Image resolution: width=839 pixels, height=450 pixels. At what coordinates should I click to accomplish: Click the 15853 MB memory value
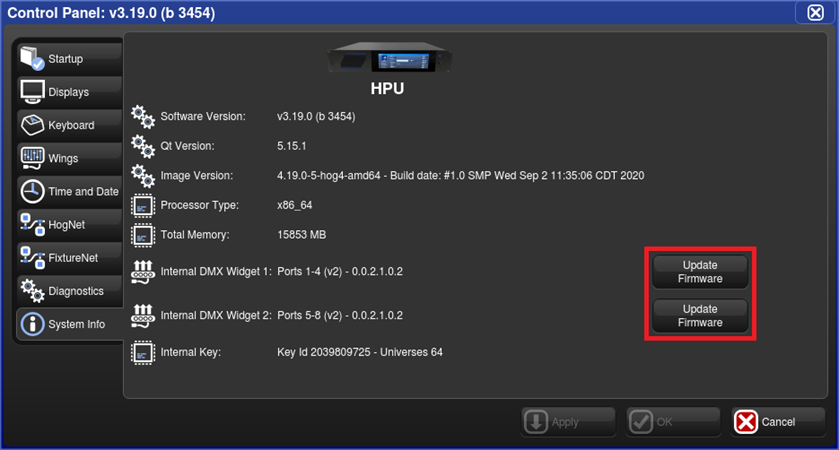click(301, 235)
